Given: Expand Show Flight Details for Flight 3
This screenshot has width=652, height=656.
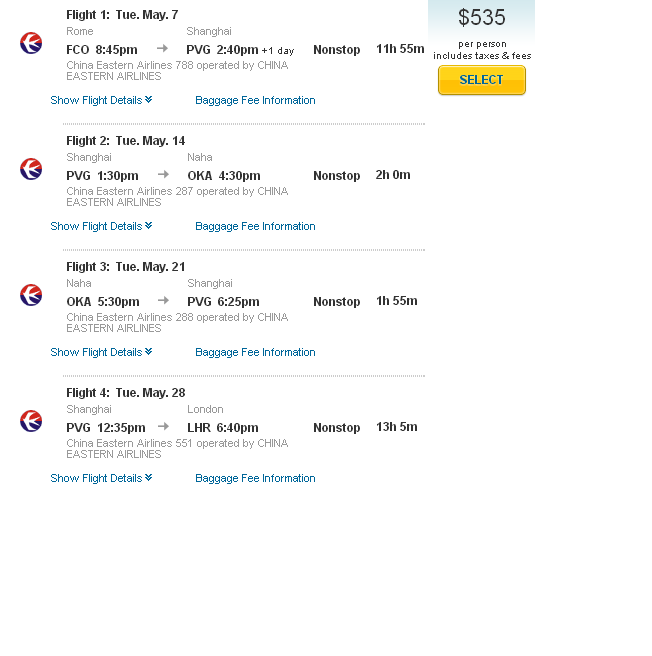Looking at the screenshot, I should pos(101,352).
